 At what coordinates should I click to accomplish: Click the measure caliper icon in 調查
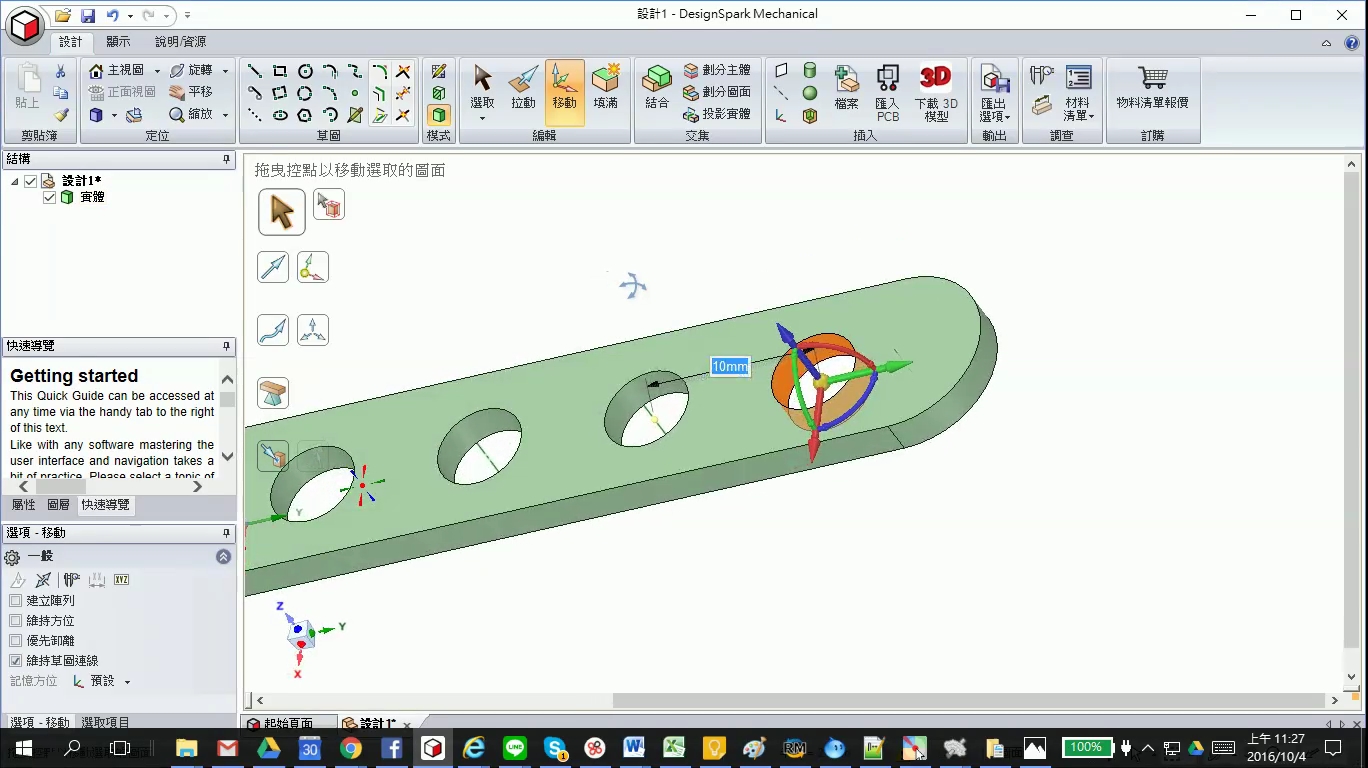1041,75
